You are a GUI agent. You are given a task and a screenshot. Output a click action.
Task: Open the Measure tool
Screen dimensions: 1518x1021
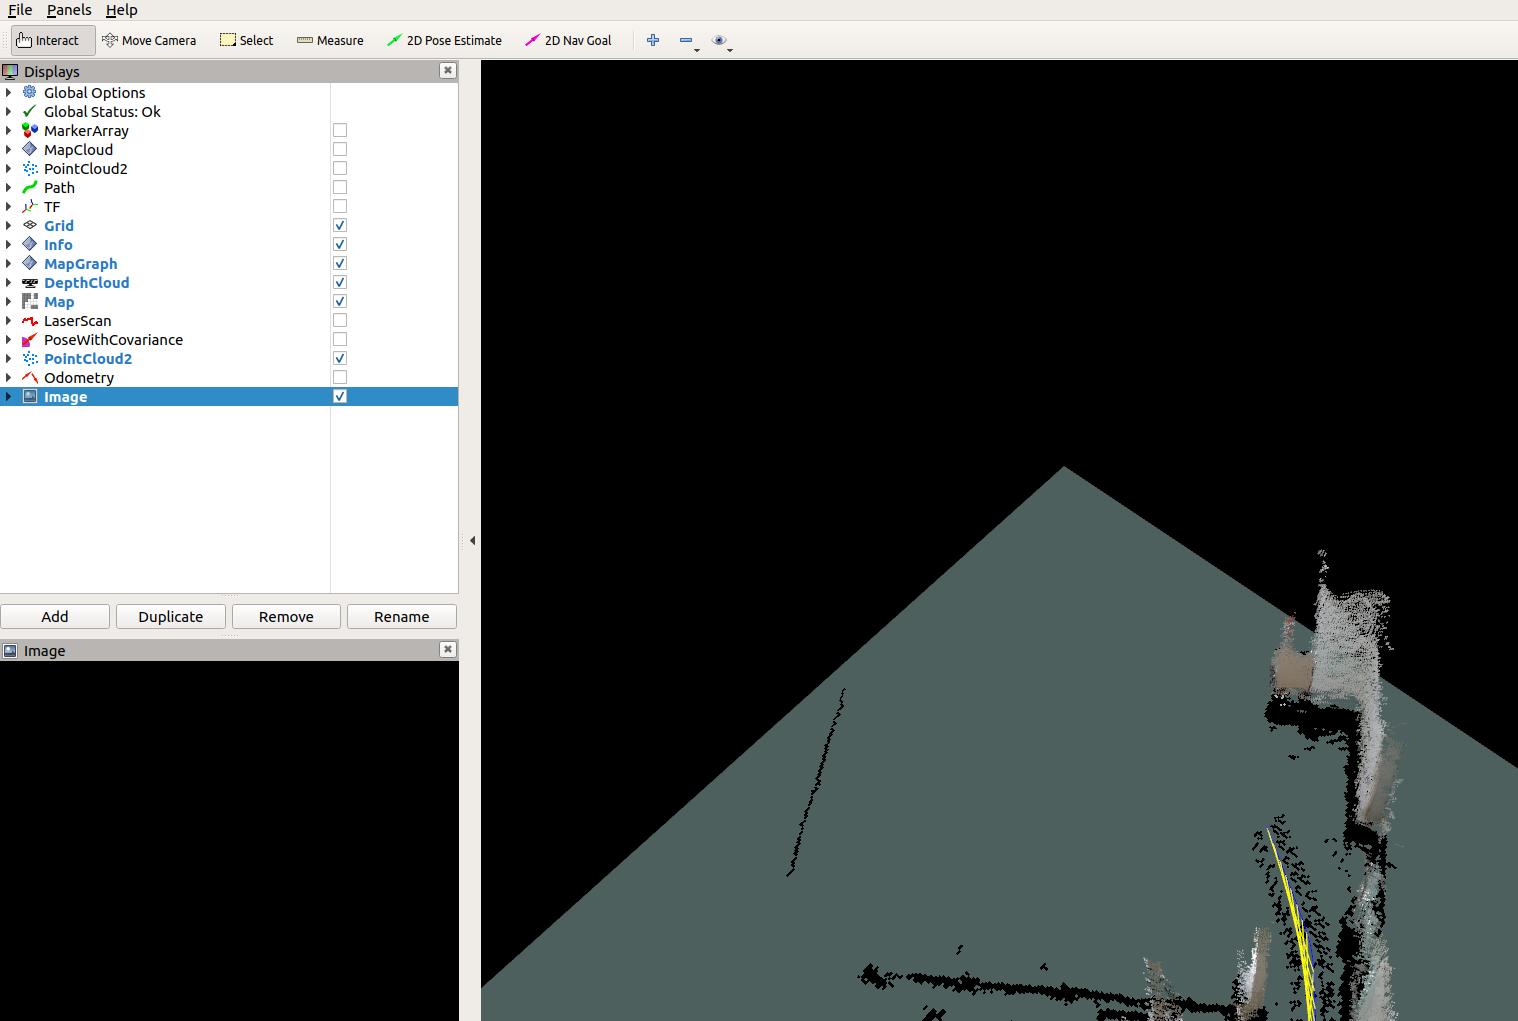[x=330, y=40]
